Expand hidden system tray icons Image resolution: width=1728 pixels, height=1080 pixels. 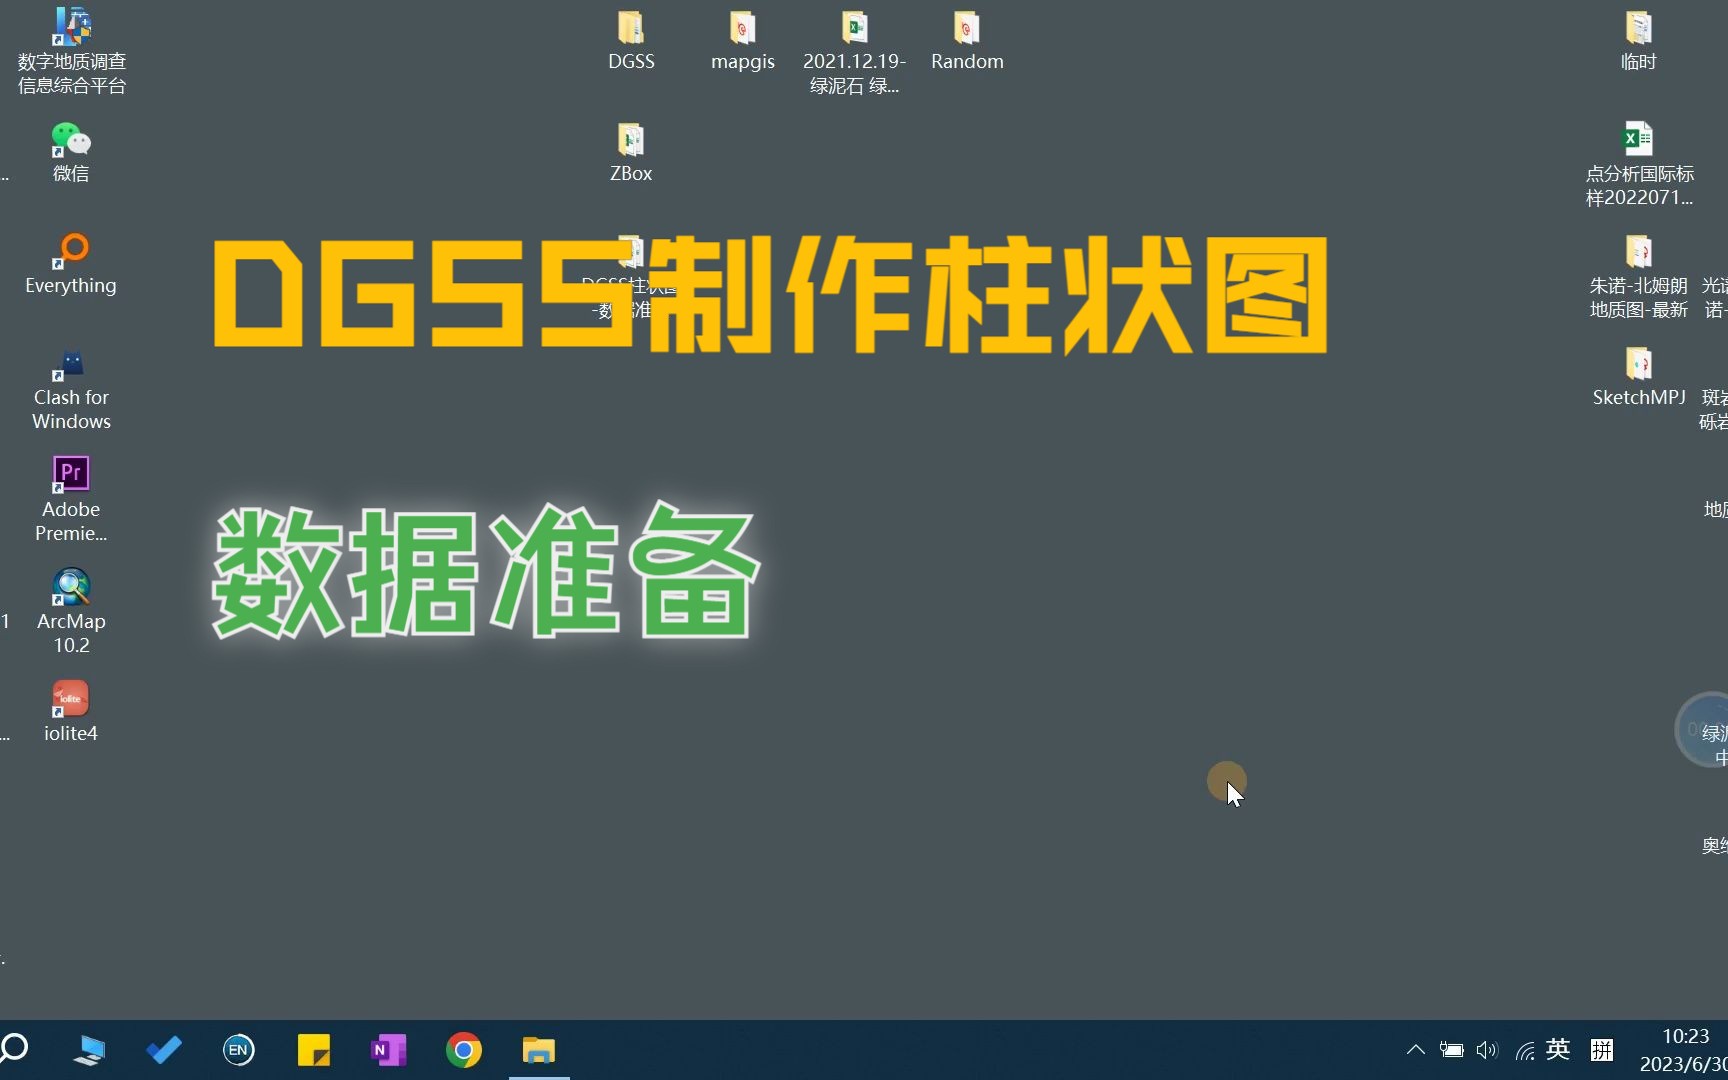1415,1050
